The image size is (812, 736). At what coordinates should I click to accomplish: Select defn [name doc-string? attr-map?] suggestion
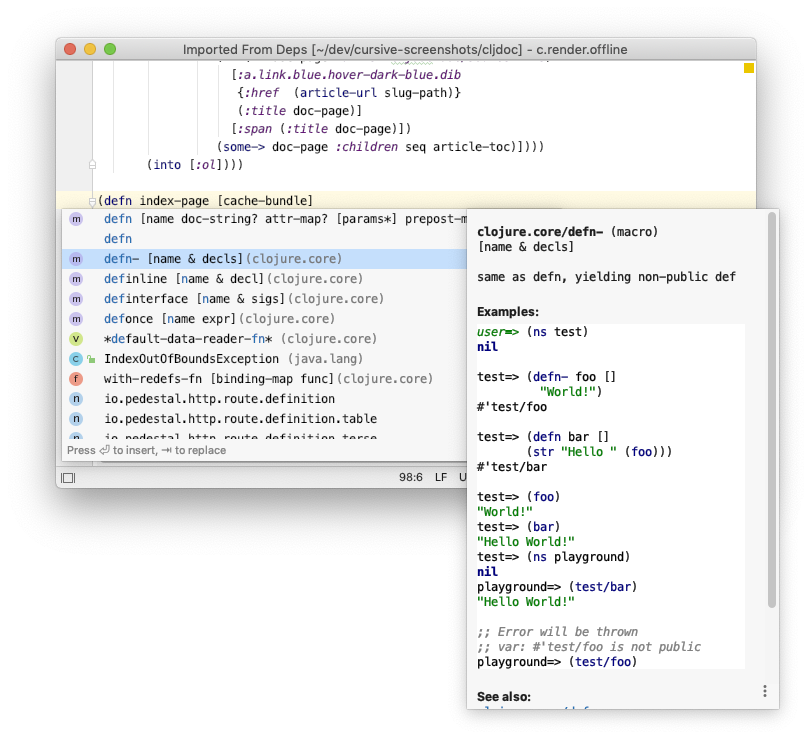tap(264, 219)
